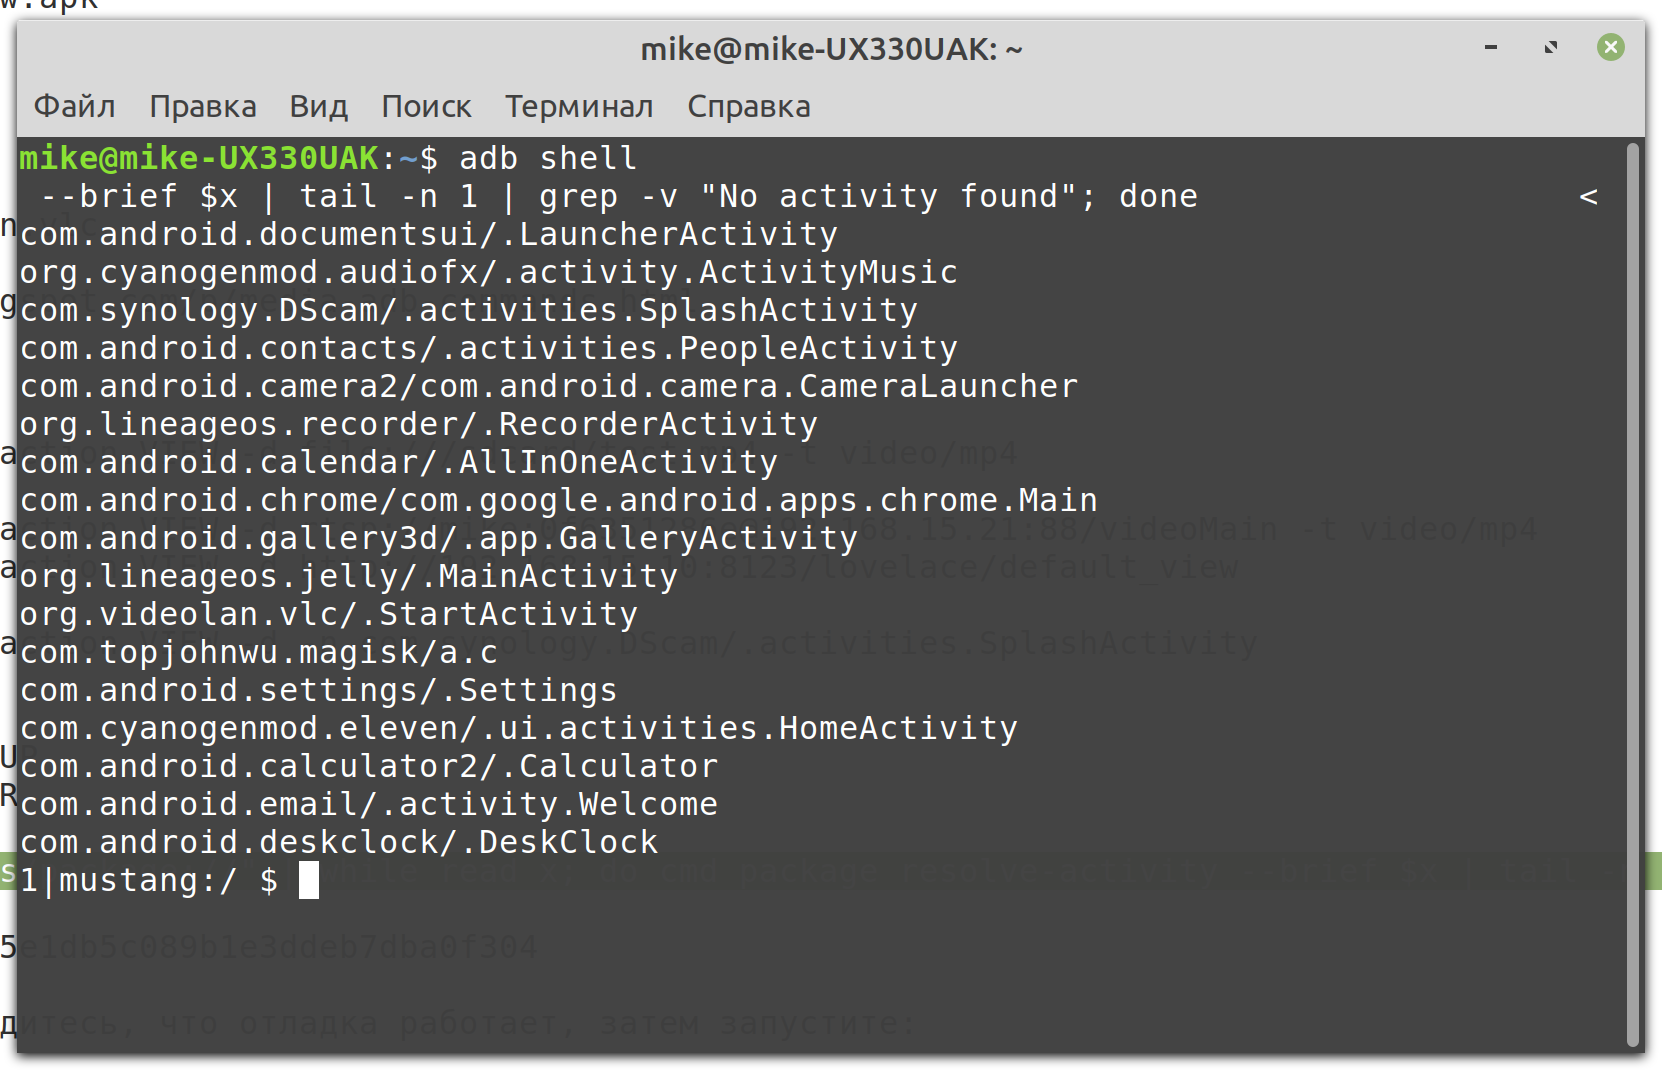Viewport: 1662px width, 1072px height.
Task: Click the 'adb shell' command text
Action: (548, 158)
